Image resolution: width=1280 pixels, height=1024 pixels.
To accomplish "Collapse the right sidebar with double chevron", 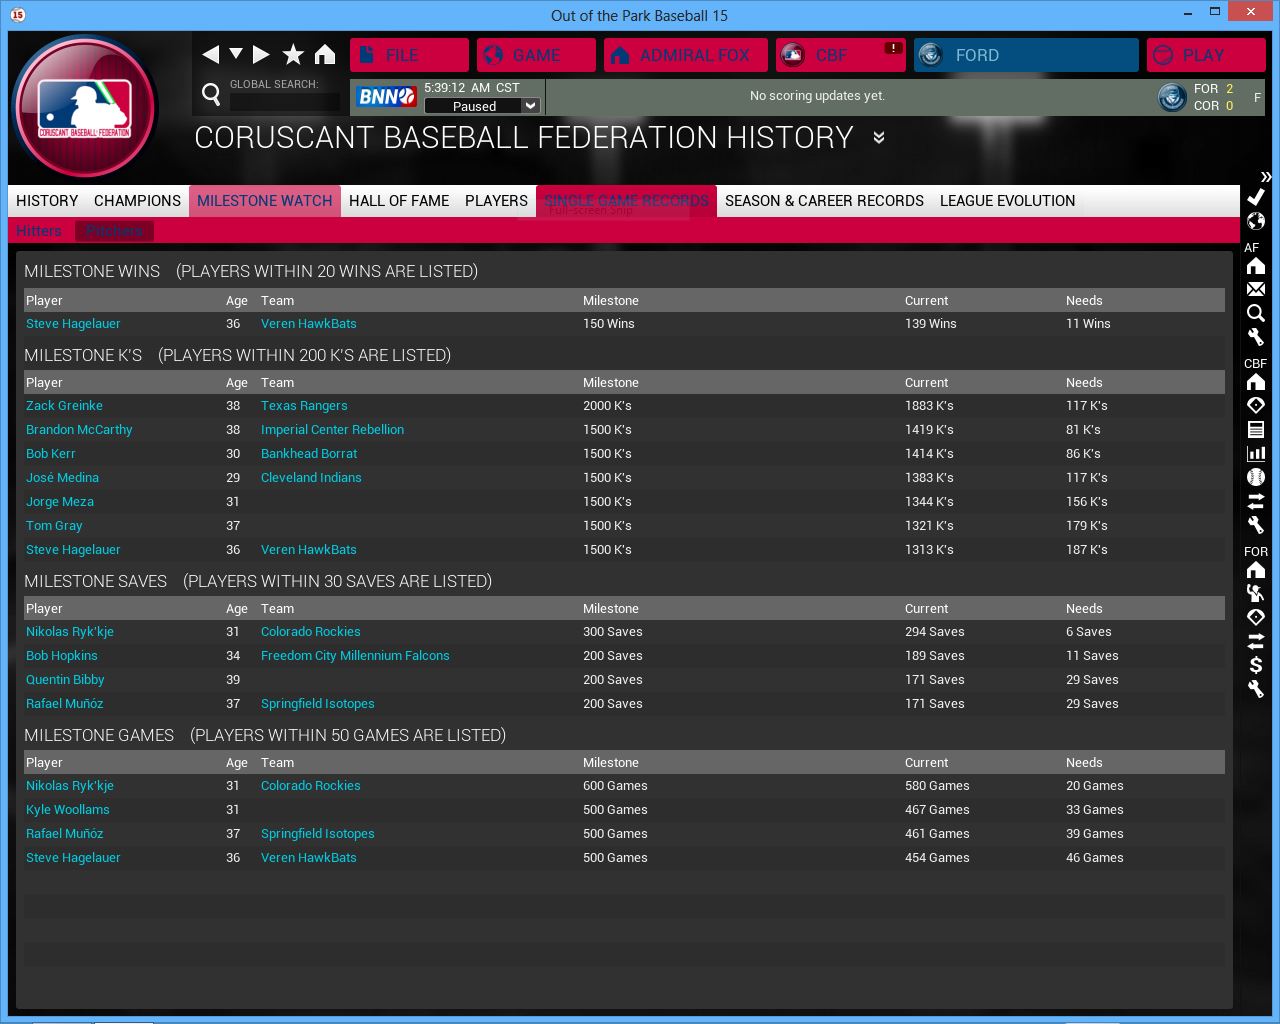I will 1265,176.
